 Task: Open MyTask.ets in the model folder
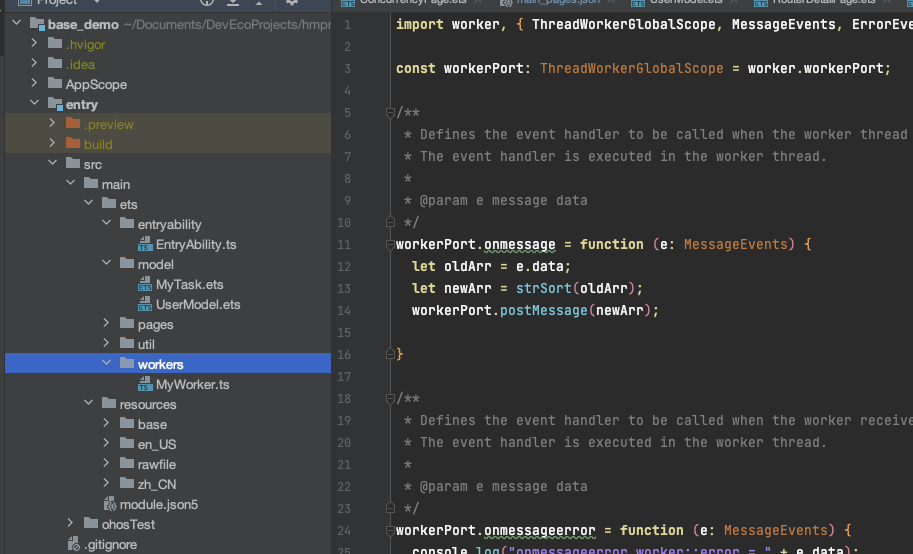[189, 284]
